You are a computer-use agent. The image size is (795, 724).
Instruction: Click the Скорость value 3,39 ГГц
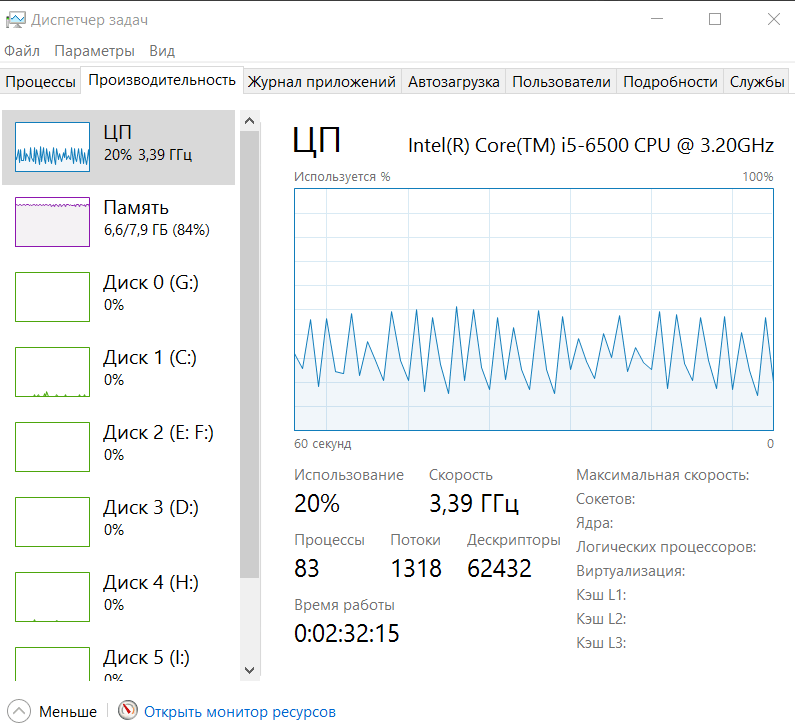(474, 503)
